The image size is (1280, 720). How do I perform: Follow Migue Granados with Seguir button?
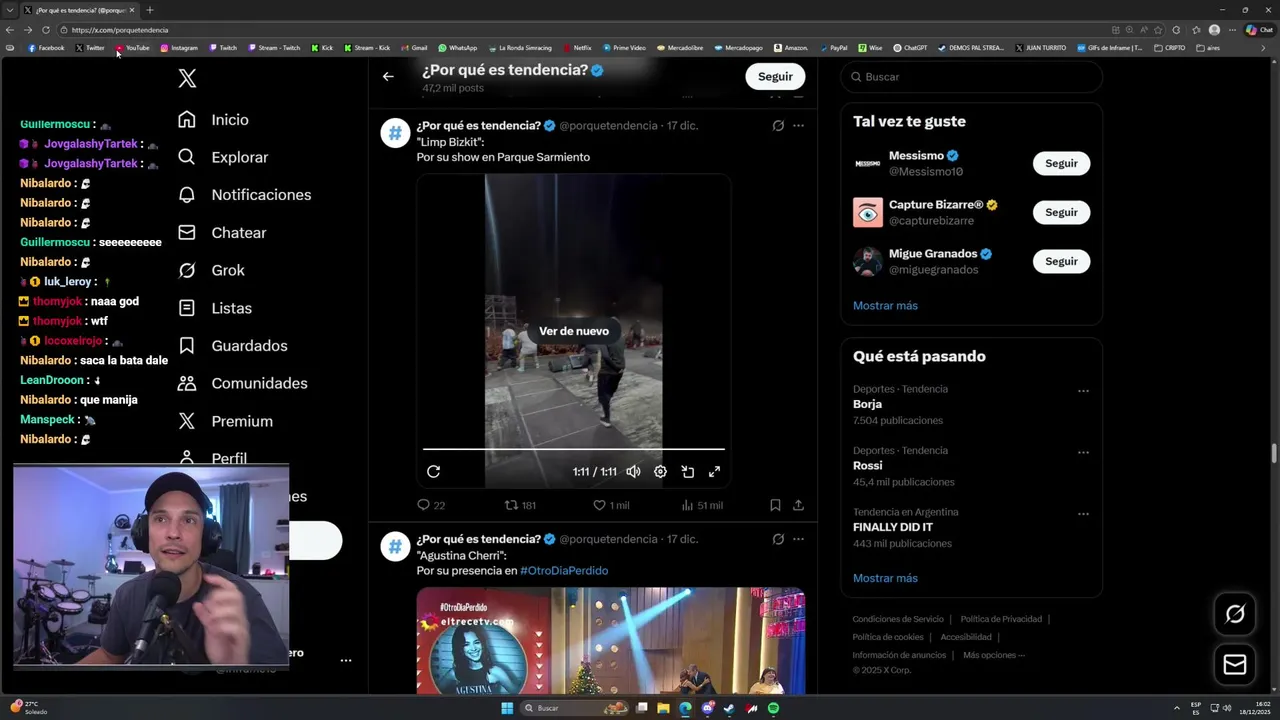(x=1061, y=261)
